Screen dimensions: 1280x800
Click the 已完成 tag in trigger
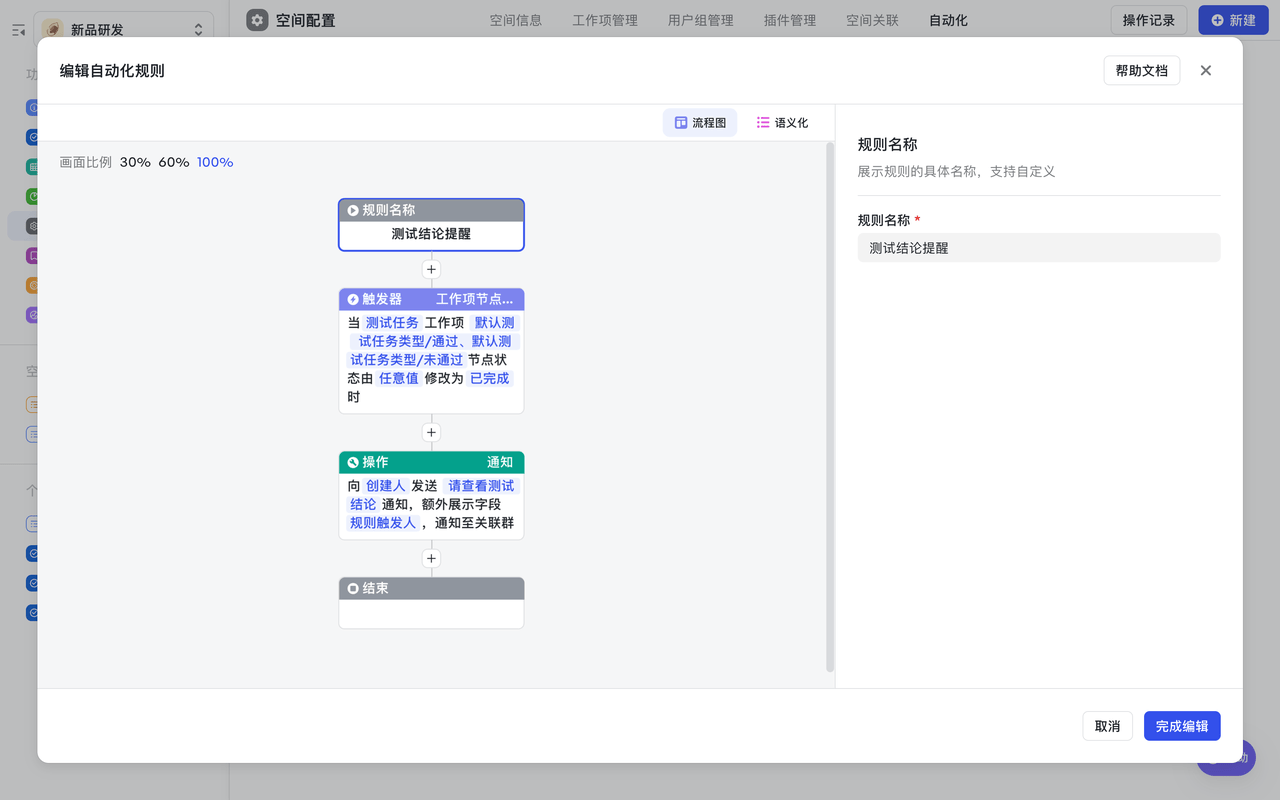490,378
